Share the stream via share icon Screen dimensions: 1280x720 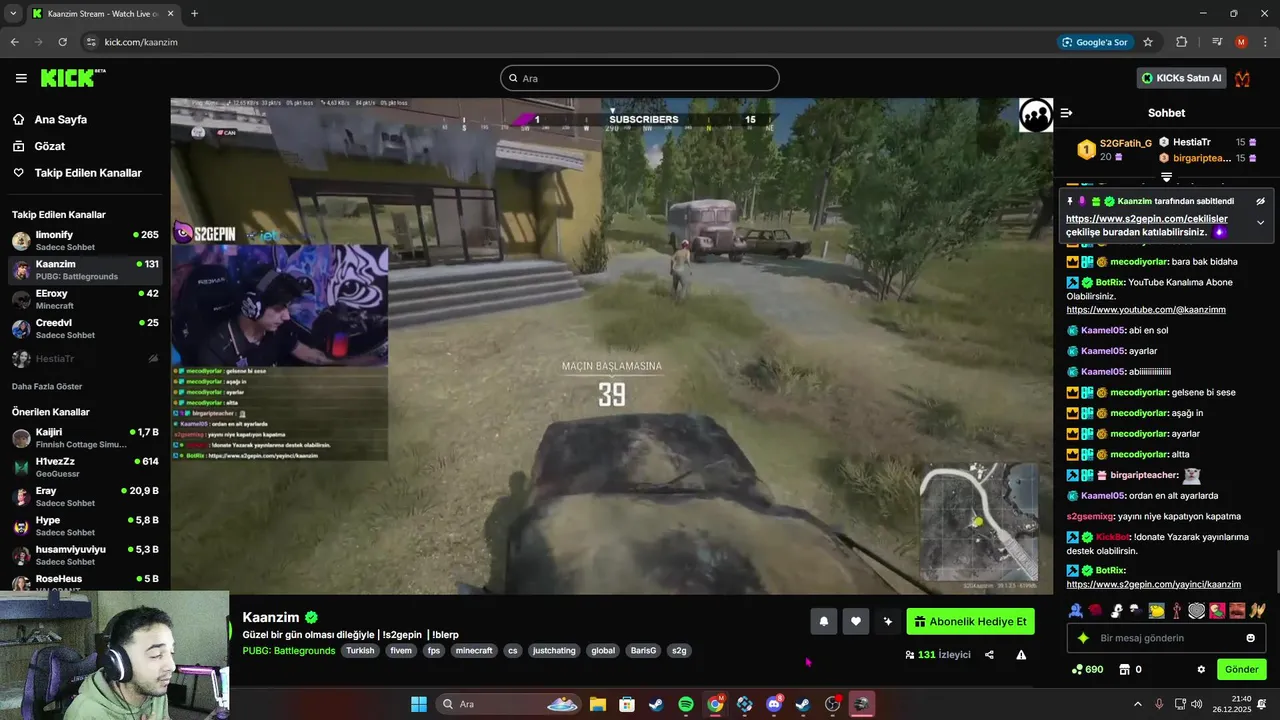pyautogui.click(x=989, y=655)
